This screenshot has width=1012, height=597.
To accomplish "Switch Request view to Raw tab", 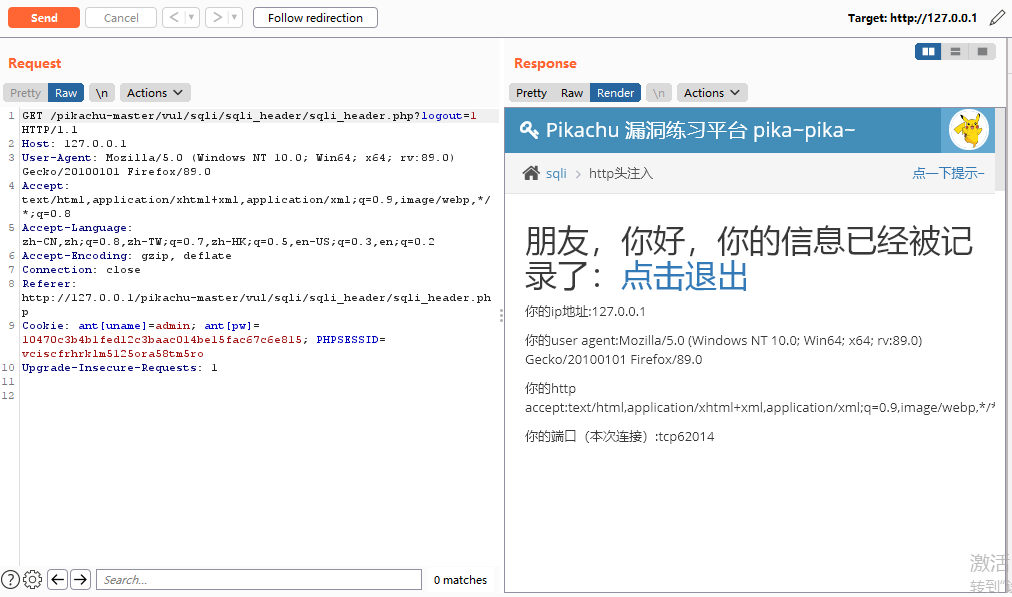I will [x=66, y=93].
